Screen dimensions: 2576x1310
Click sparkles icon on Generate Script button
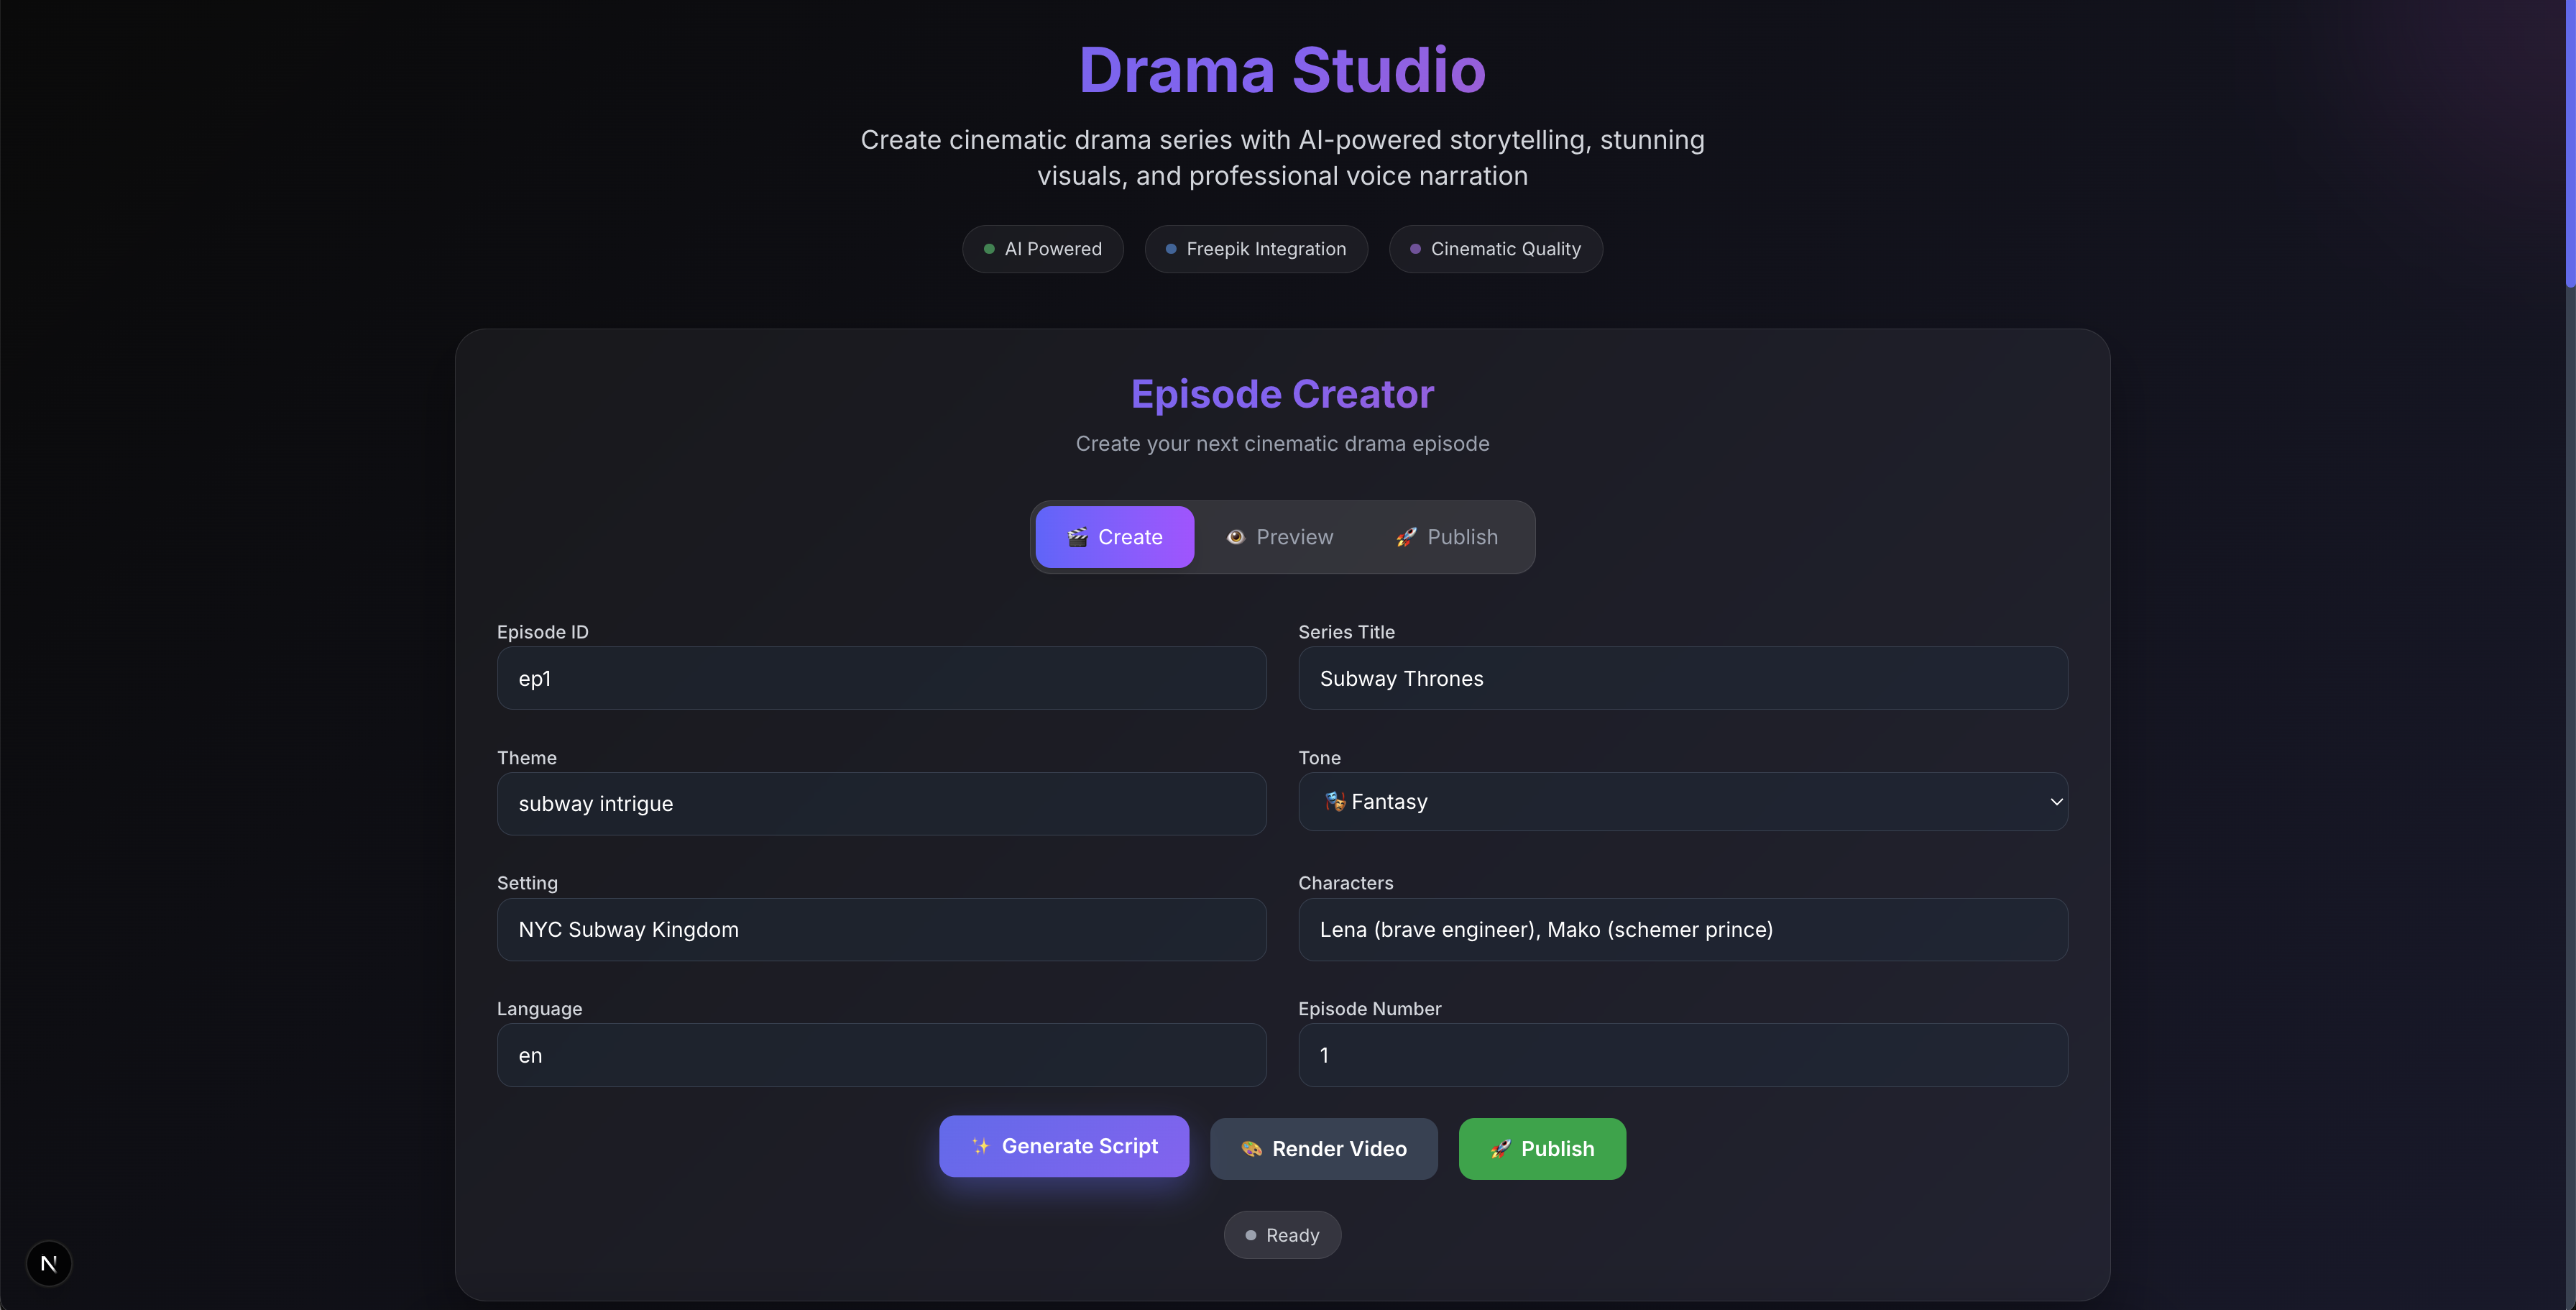click(x=980, y=1146)
